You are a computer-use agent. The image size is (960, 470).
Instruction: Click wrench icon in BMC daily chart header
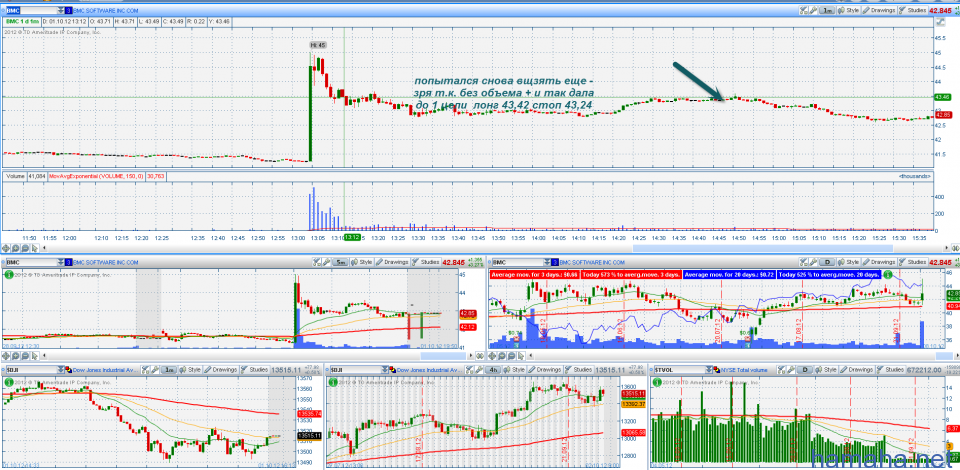point(813,262)
